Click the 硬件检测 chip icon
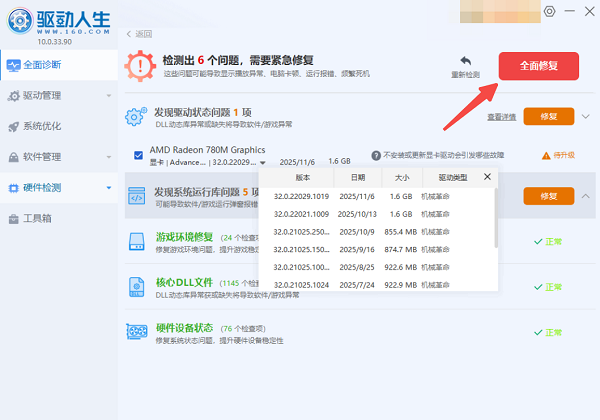This screenshot has height=420, width=600. (x=14, y=188)
